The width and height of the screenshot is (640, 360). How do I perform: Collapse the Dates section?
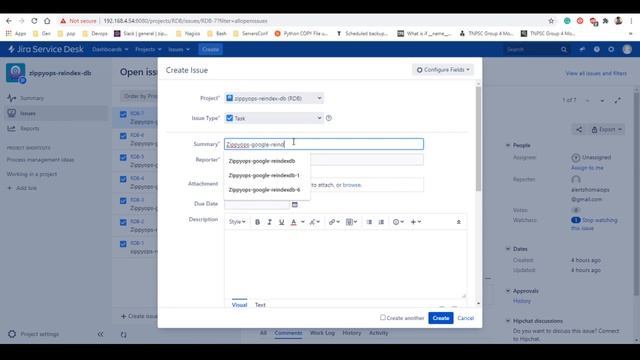click(x=508, y=249)
